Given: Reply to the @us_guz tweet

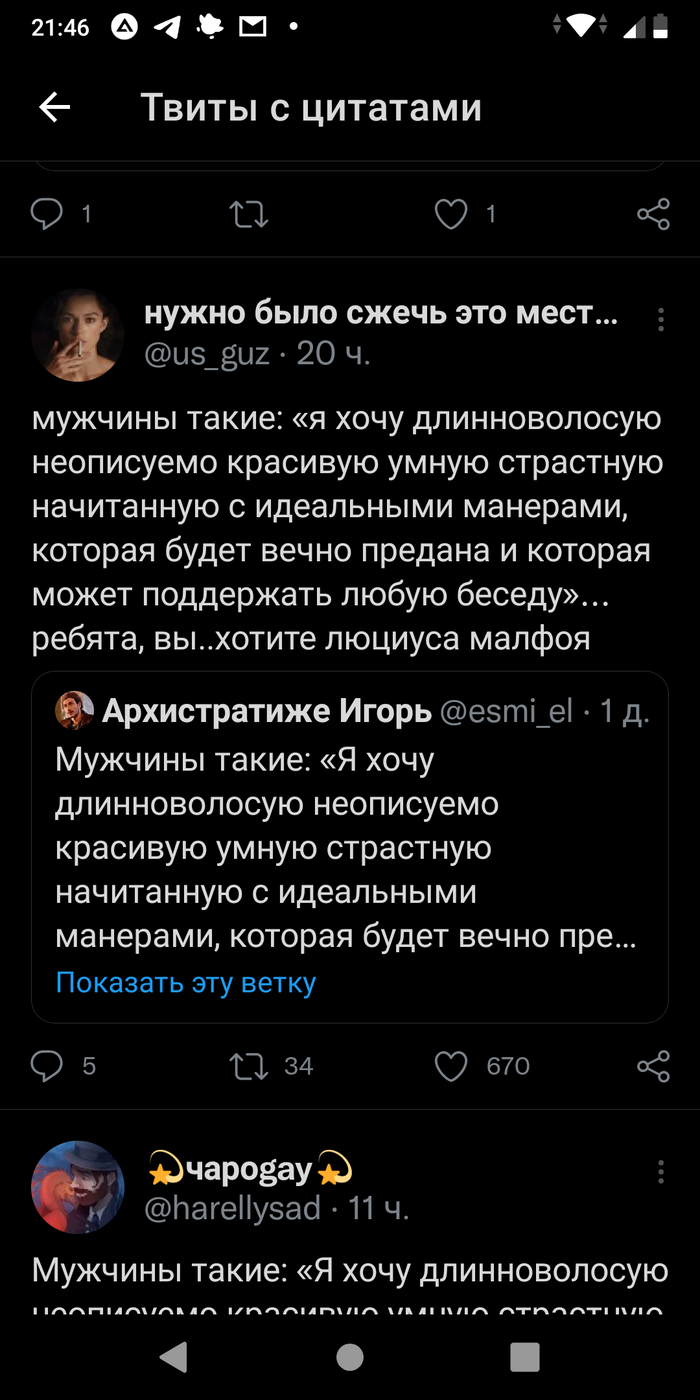Looking at the screenshot, I should (x=47, y=1066).
